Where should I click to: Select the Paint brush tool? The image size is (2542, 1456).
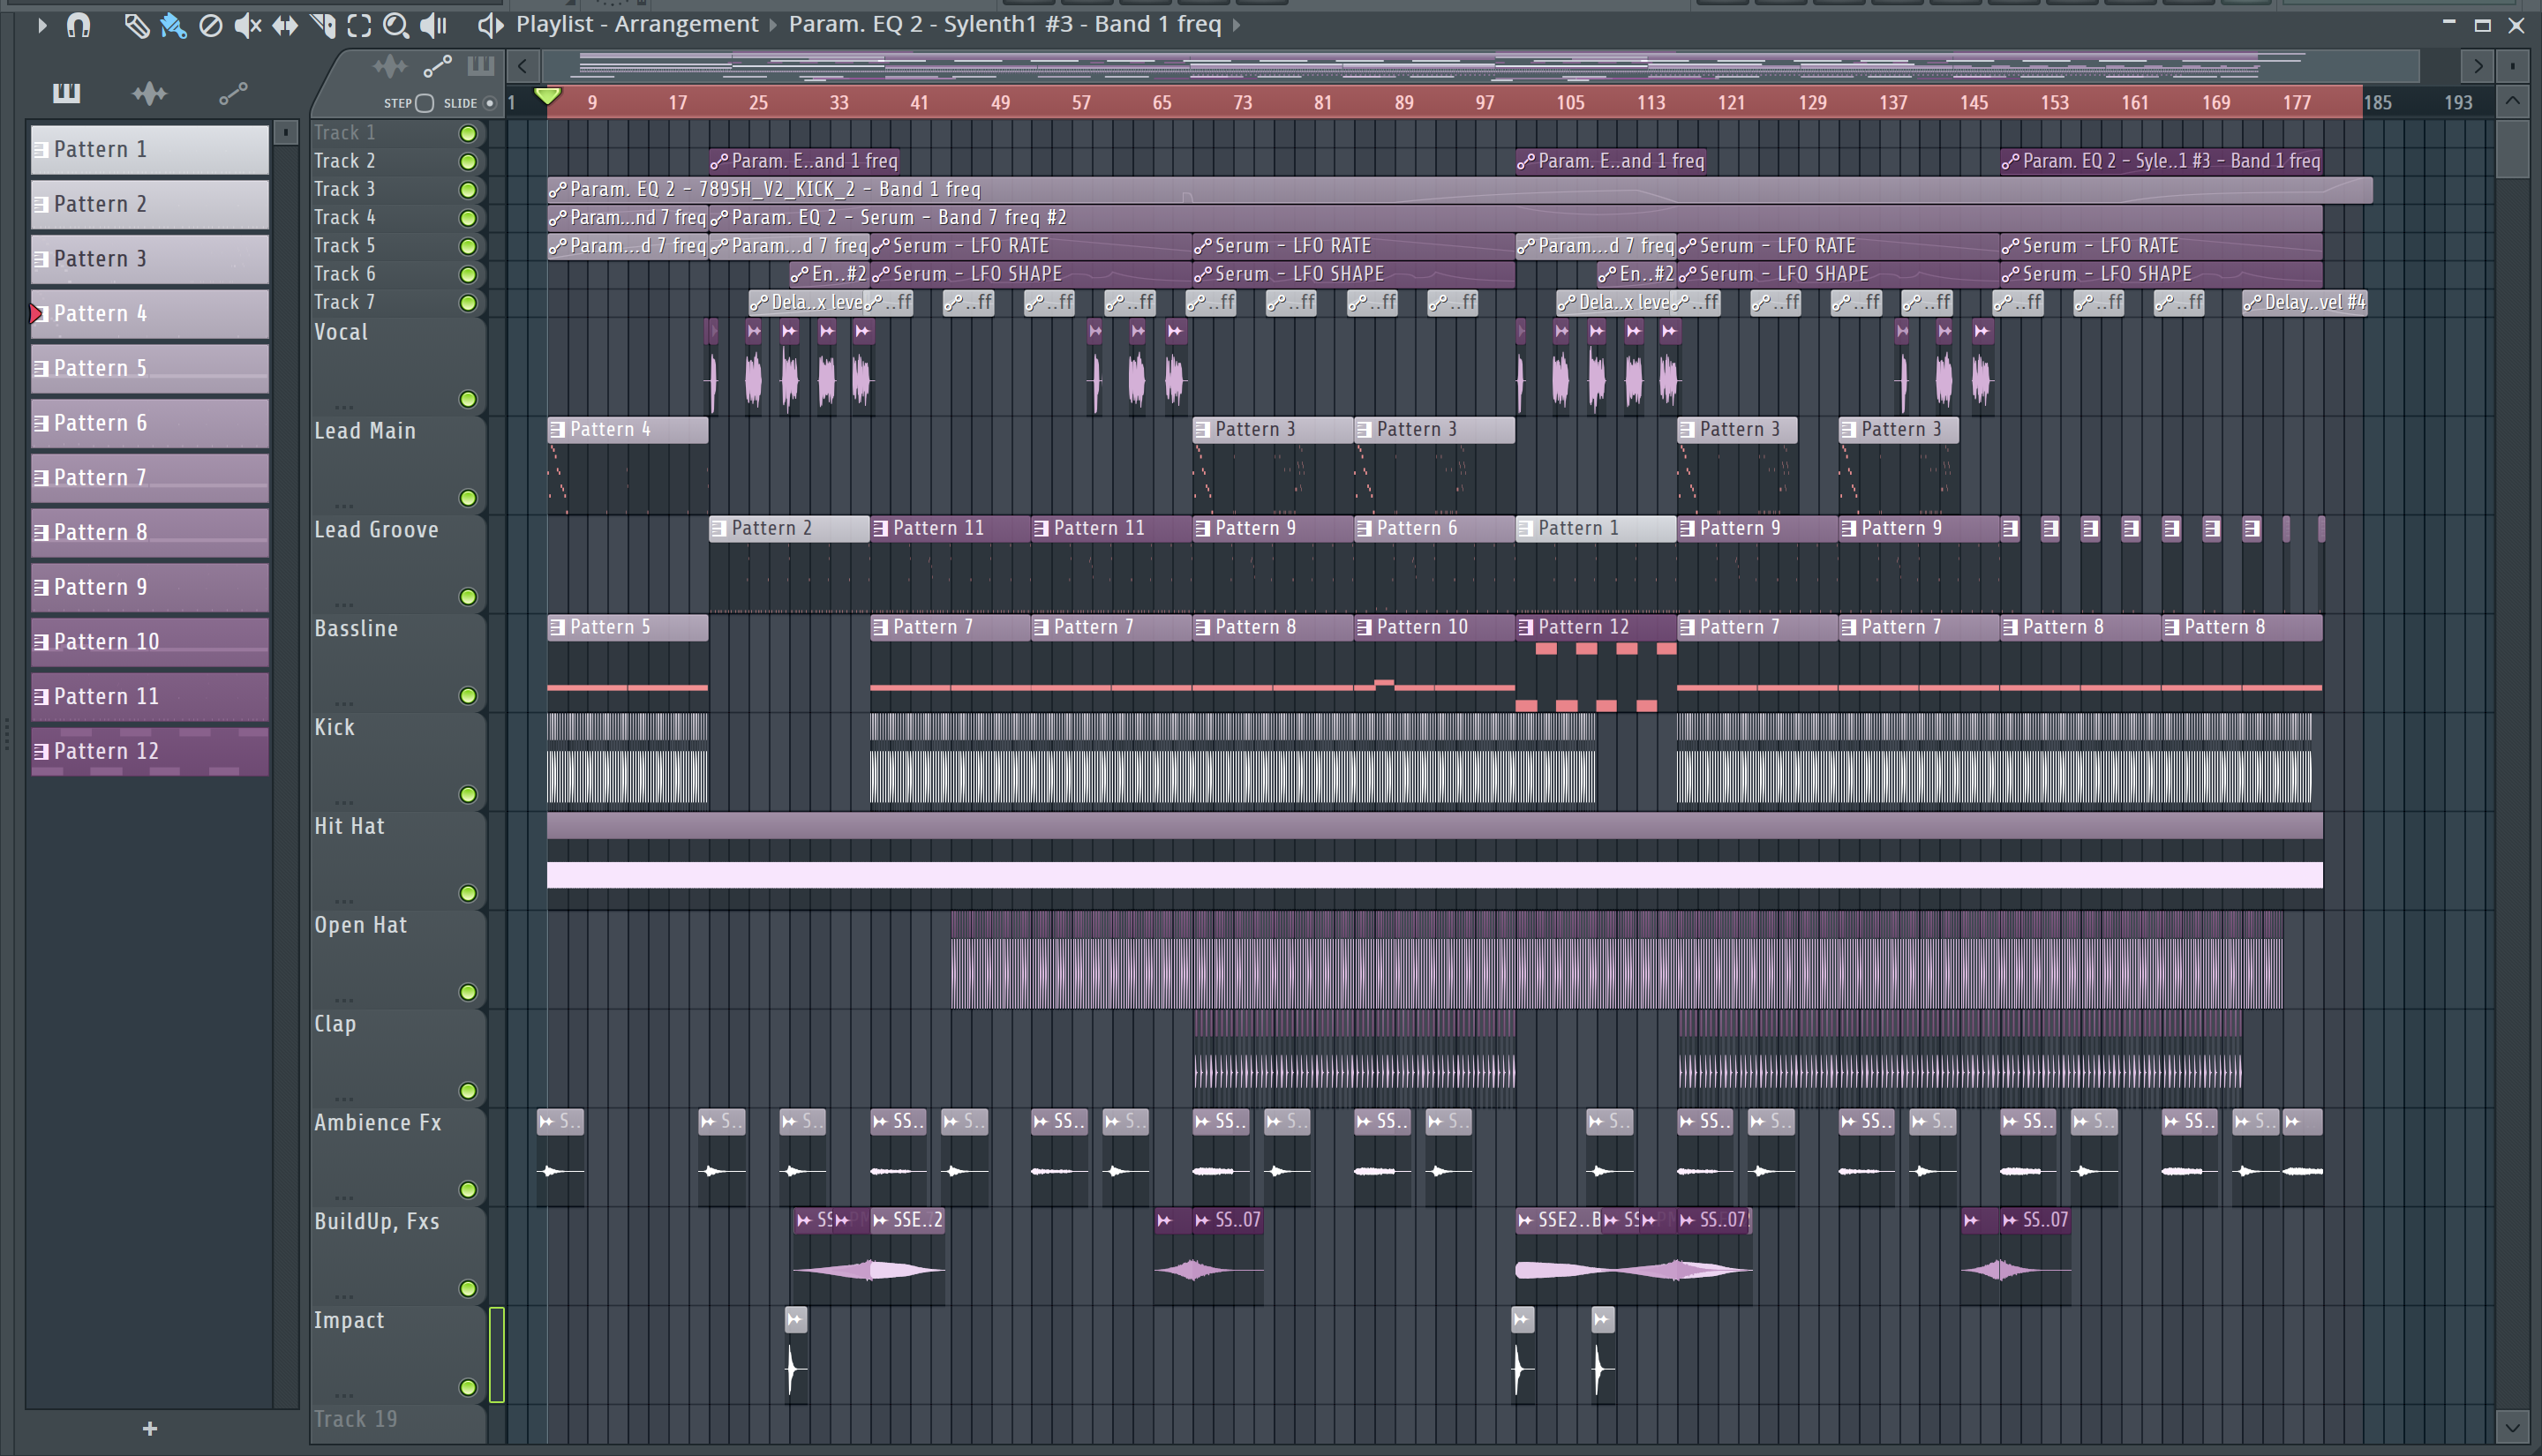pos(173,25)
